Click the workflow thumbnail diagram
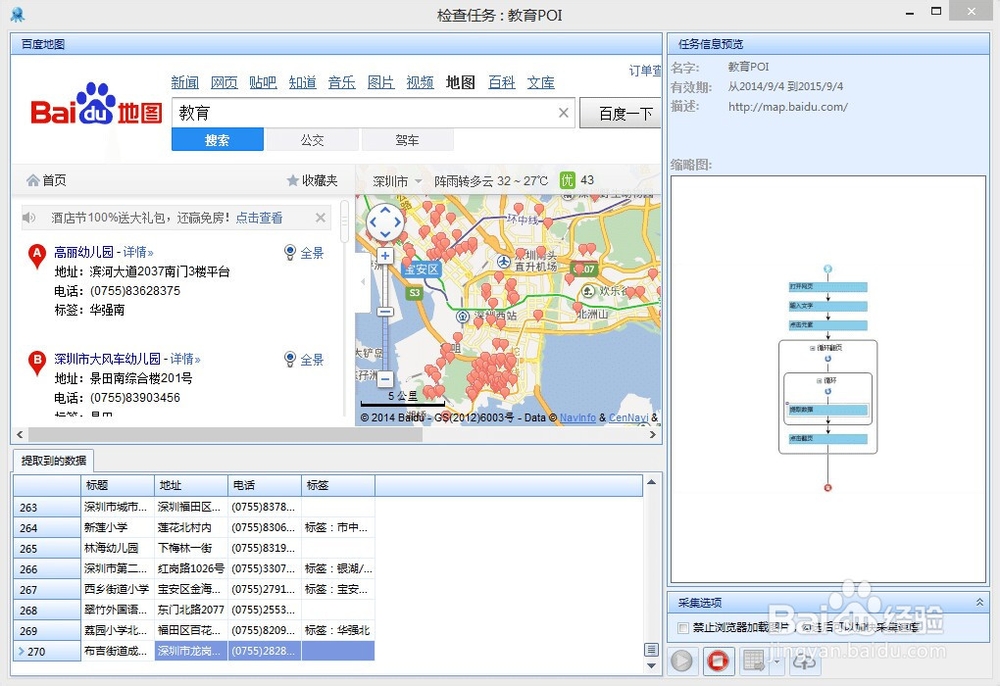1000x686 pixels. (828, 378)
